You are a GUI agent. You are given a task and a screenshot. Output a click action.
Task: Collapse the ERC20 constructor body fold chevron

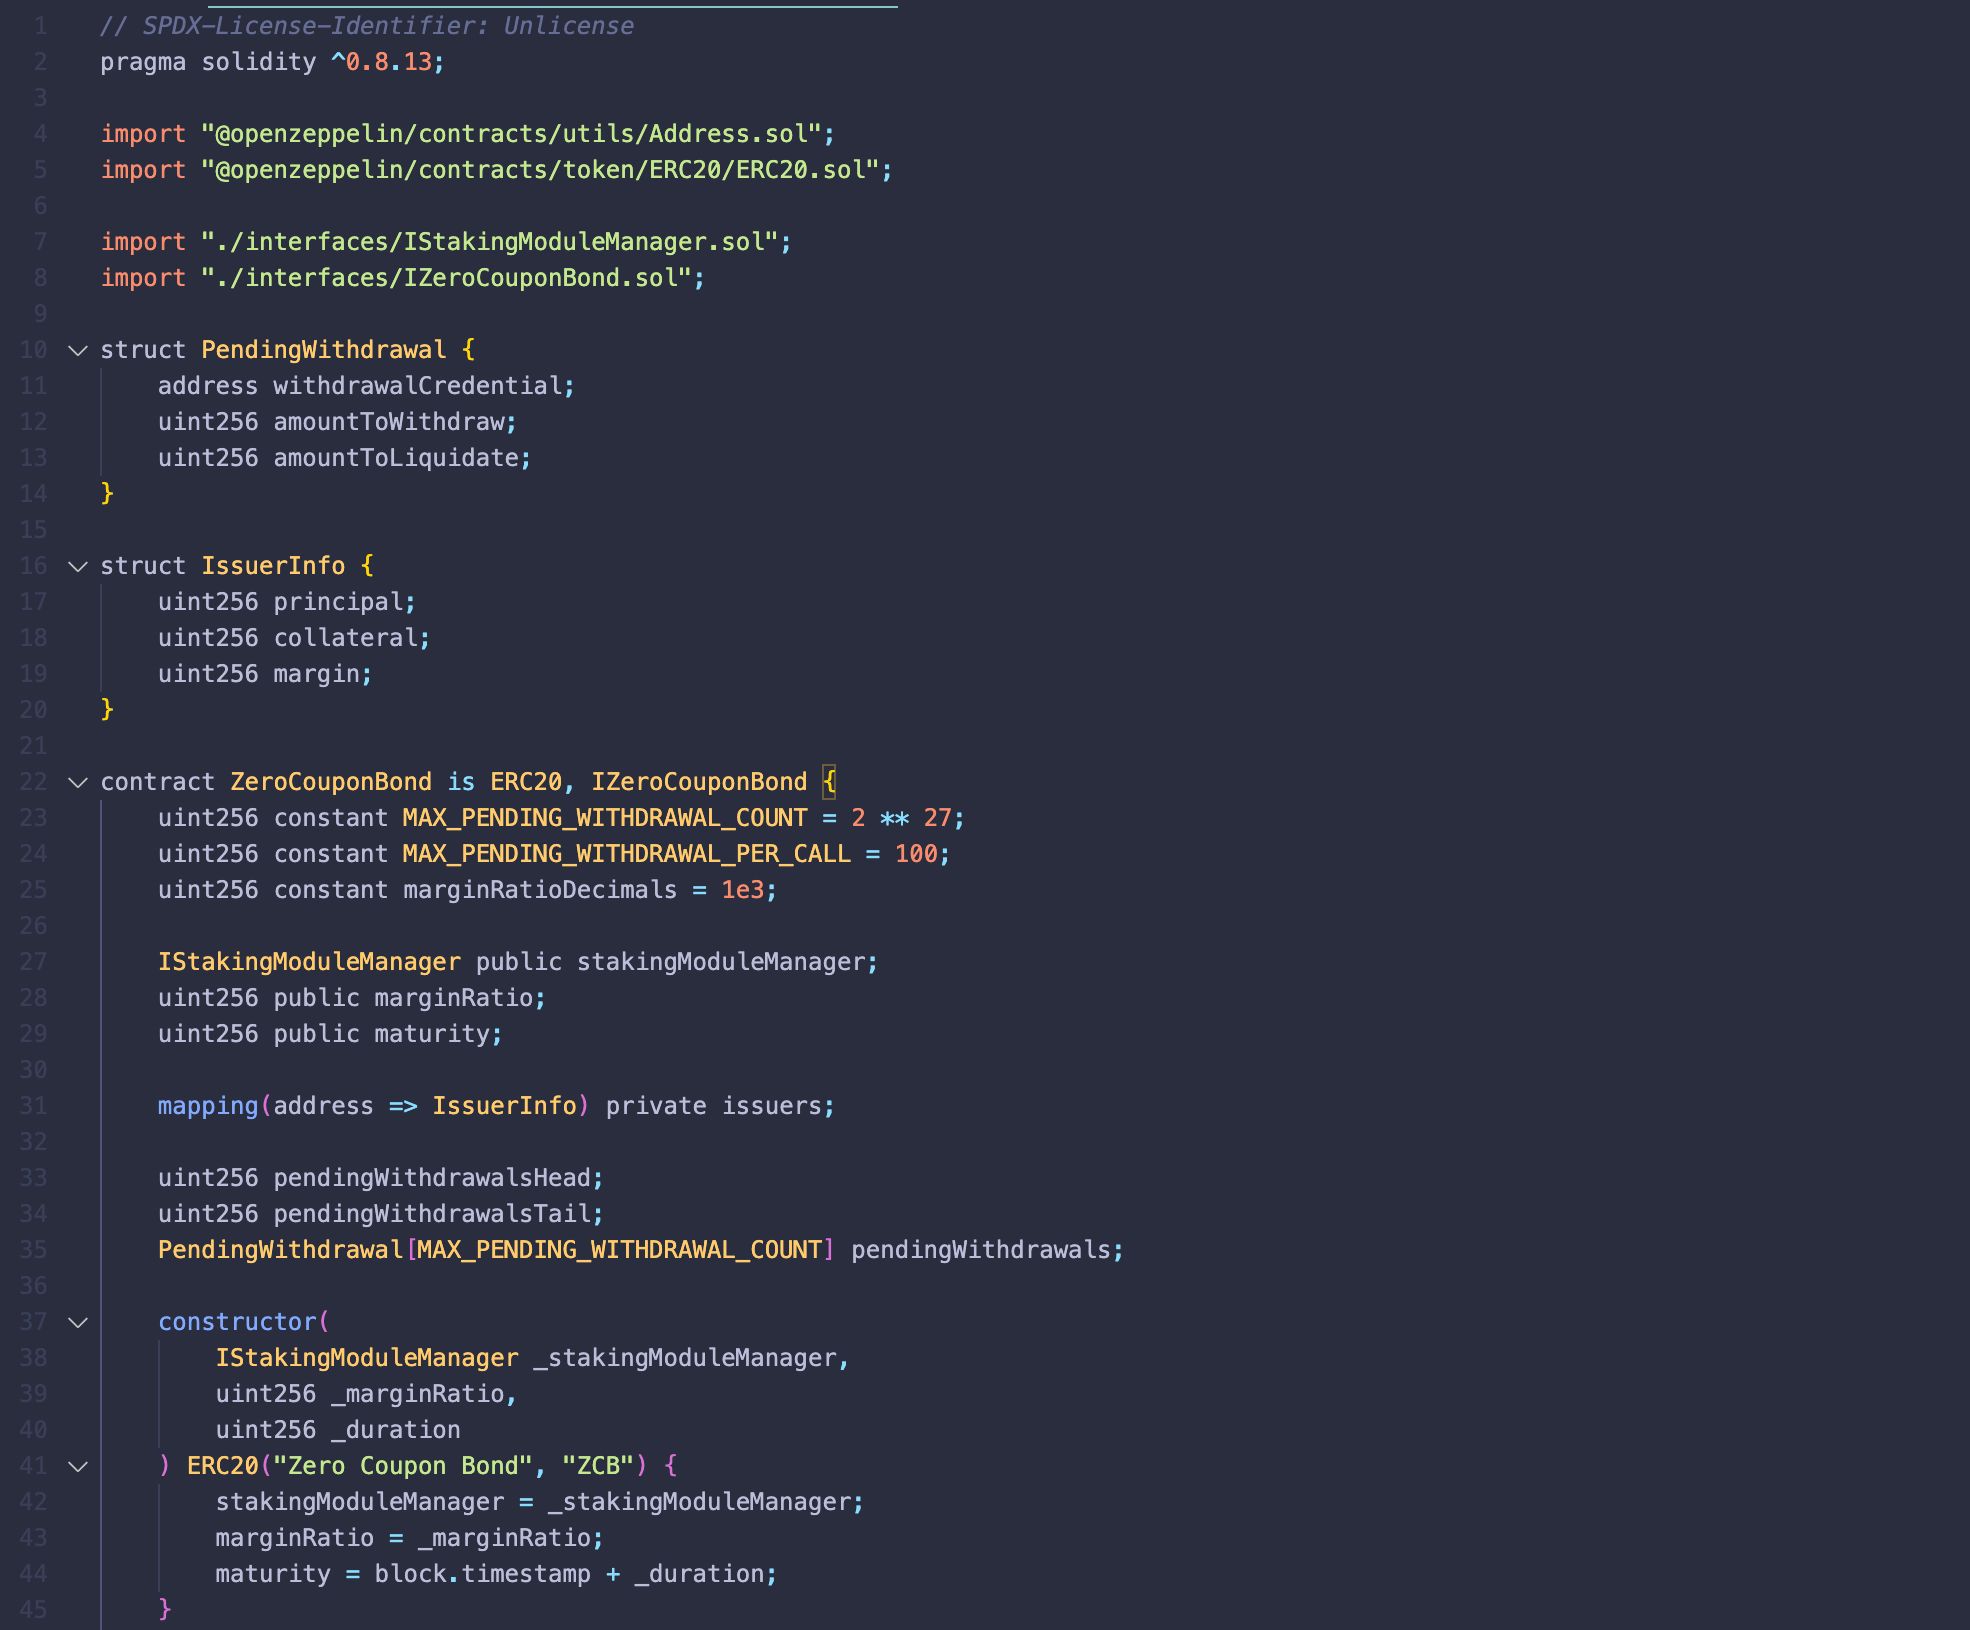point(78,1466)
